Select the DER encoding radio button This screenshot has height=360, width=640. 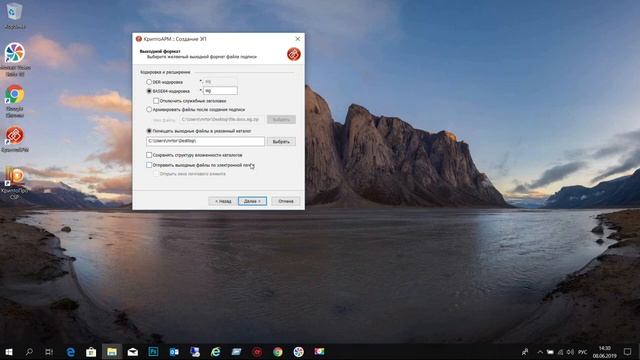[149, 82]
